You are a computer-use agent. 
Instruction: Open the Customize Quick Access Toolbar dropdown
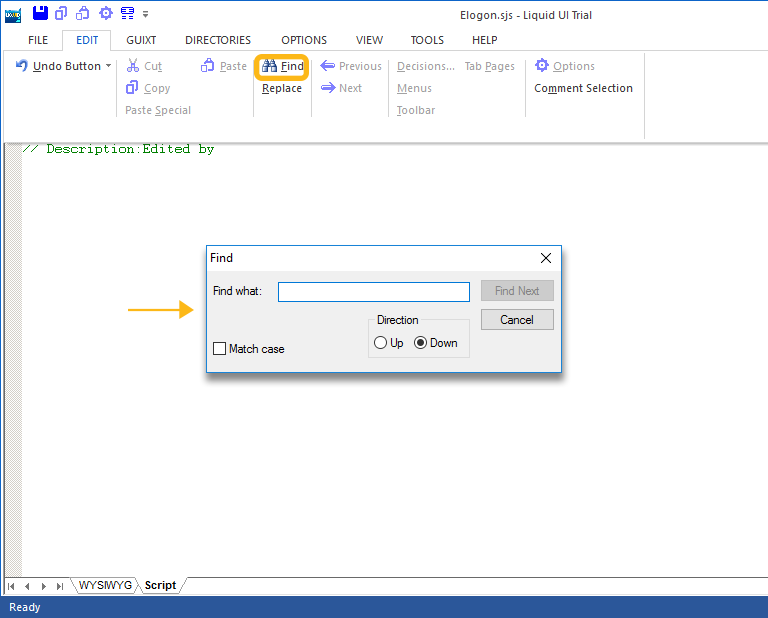[146, 14]
